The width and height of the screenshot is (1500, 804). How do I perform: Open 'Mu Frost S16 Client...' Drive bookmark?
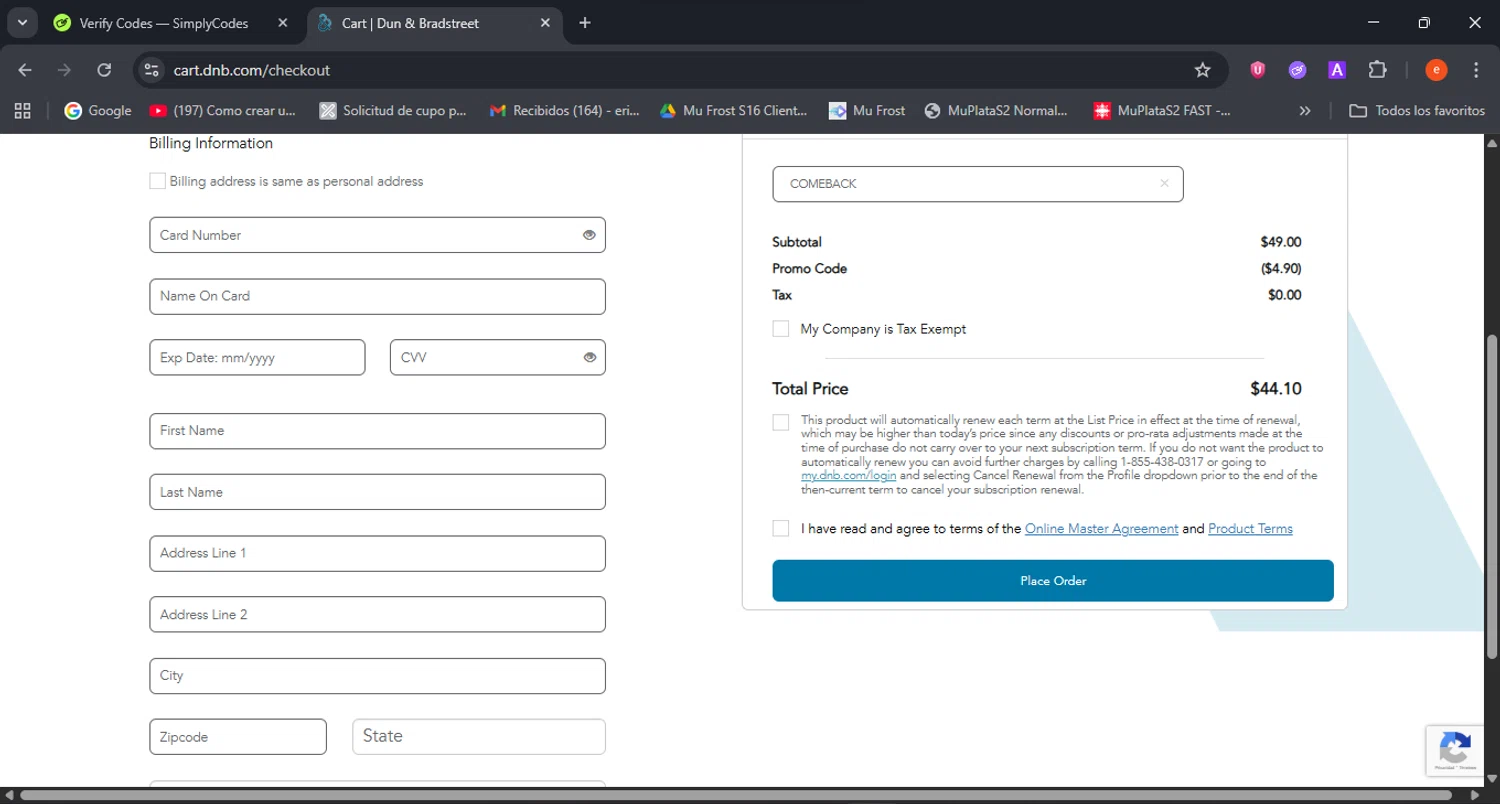[733, 111]
